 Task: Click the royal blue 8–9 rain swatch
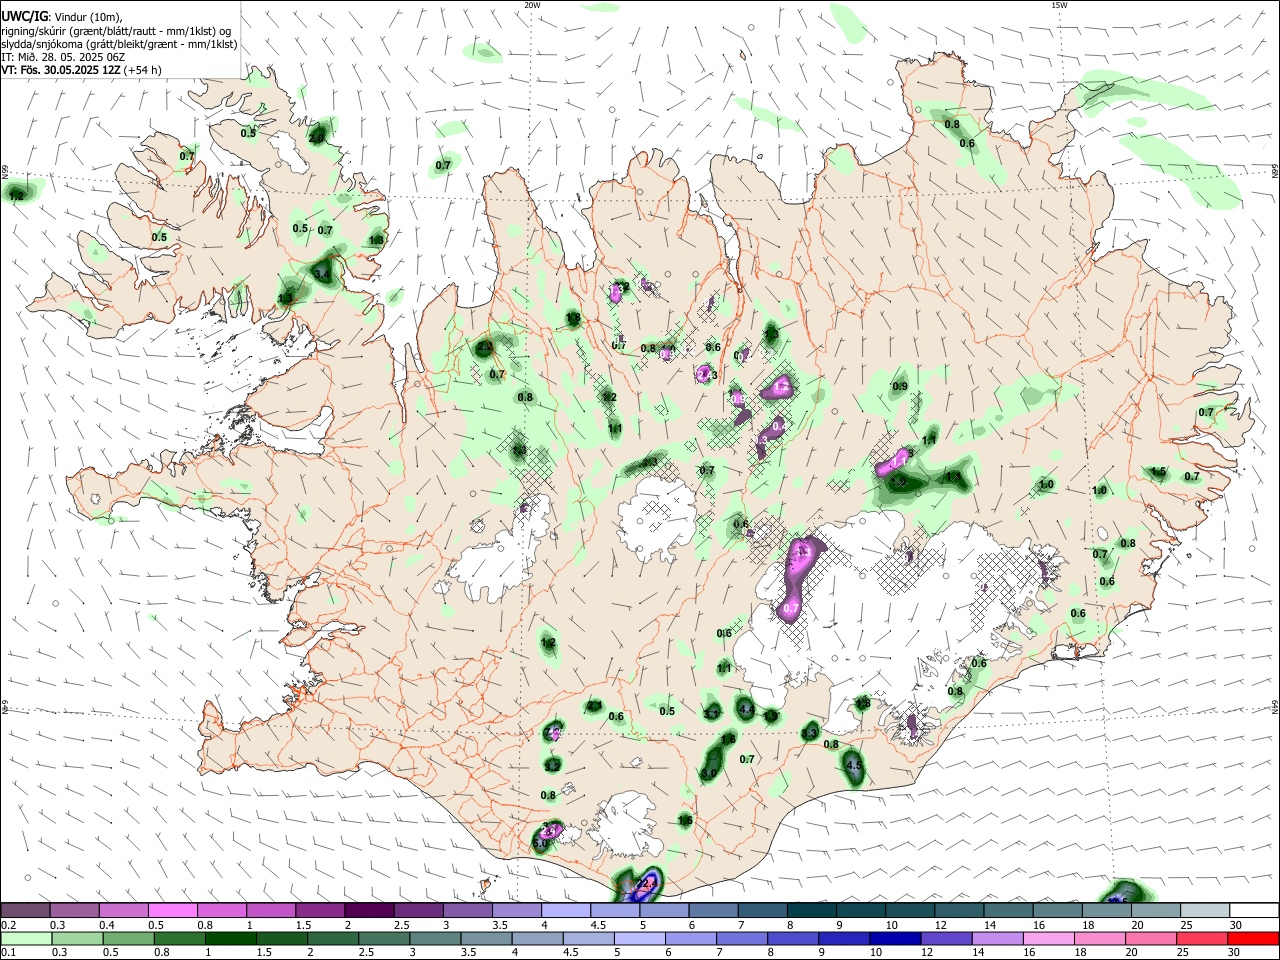pyautogui.click(x=792, y=938)
